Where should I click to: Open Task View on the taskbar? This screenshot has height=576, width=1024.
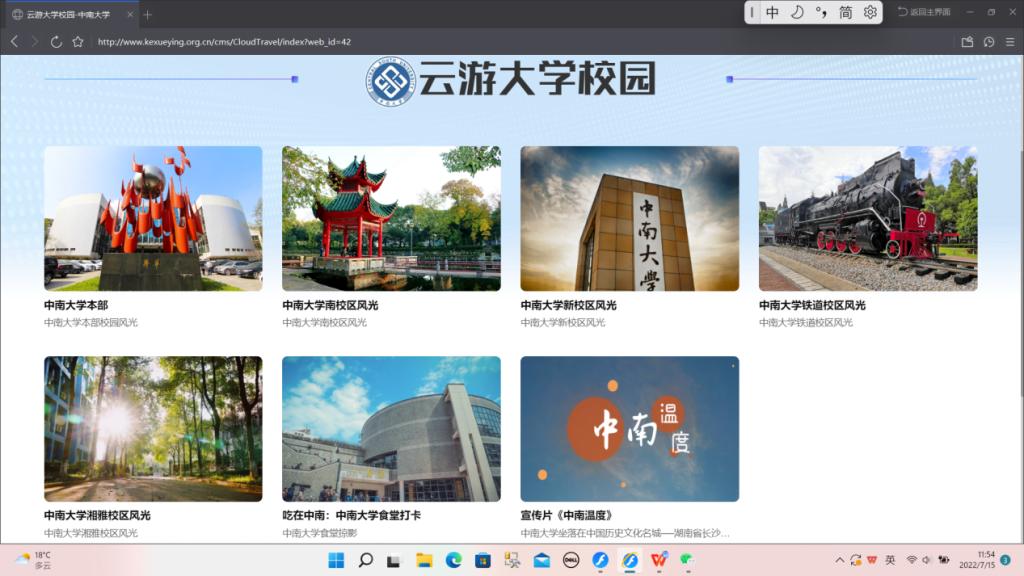click(x=393, y=560)
